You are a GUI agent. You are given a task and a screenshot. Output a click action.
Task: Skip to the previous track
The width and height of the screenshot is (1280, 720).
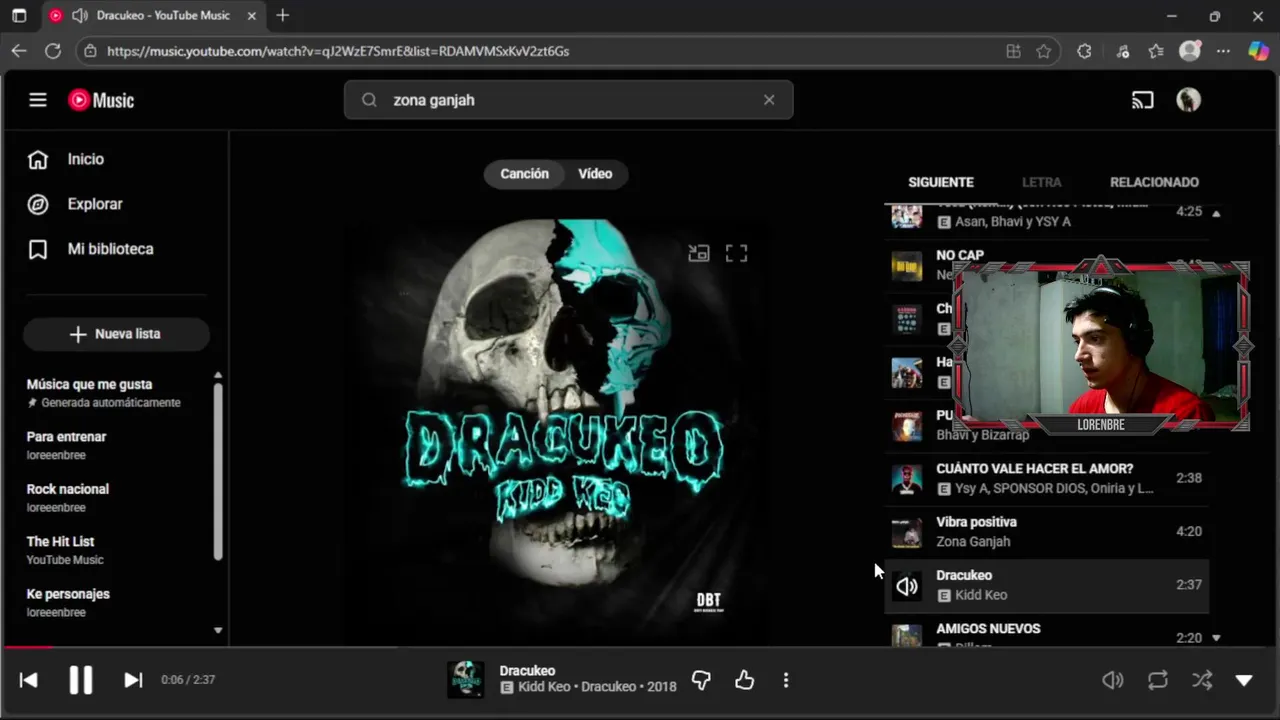click(x=29, y=680)
